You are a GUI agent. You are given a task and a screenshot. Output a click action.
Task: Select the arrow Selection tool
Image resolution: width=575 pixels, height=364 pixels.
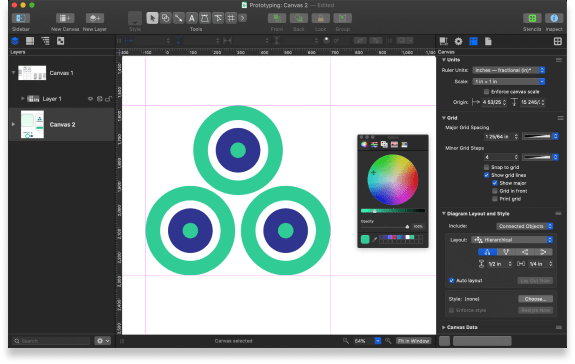coord(152,18)
